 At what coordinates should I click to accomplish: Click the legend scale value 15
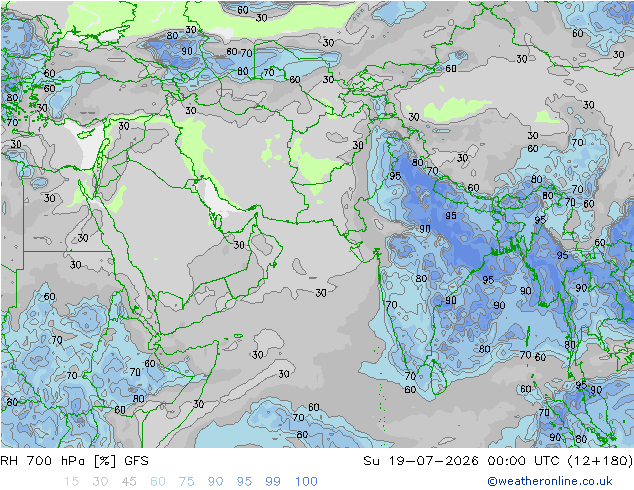pyautogui.click(x=71, y=482)
